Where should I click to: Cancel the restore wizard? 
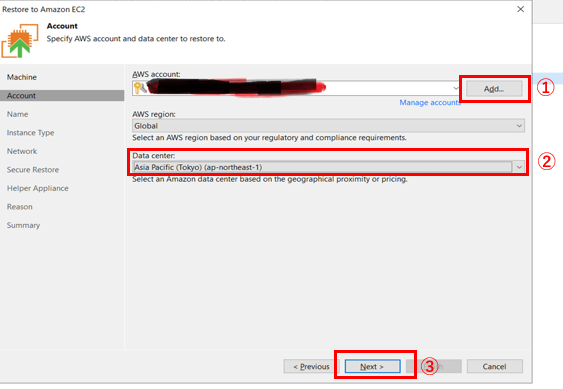coord(494,366)
